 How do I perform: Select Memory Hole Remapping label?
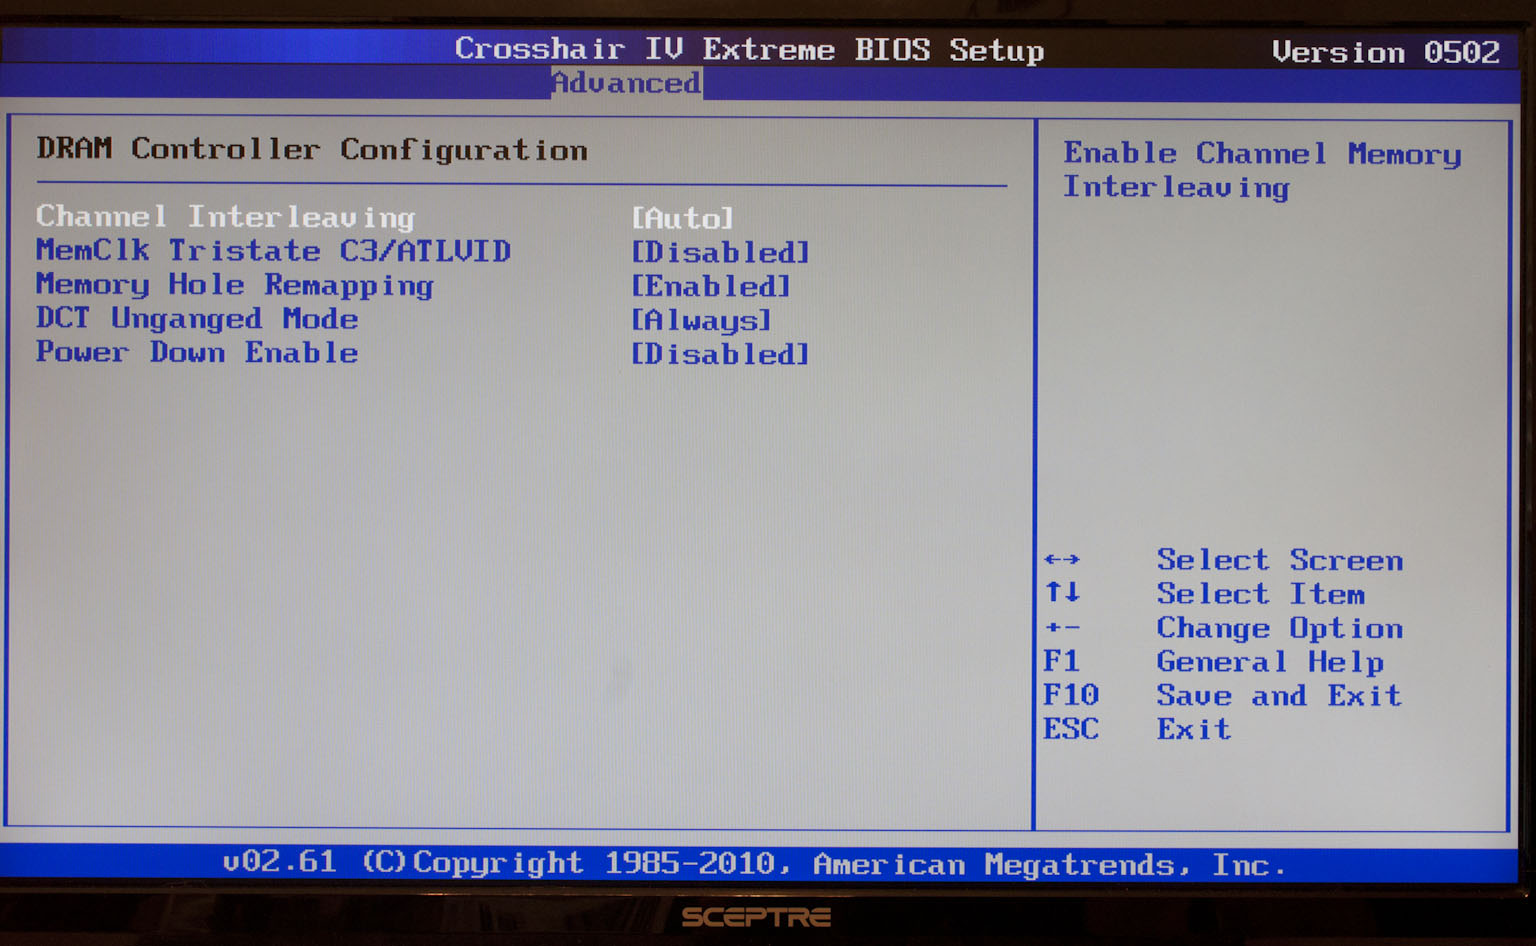[x=235, y=286]
